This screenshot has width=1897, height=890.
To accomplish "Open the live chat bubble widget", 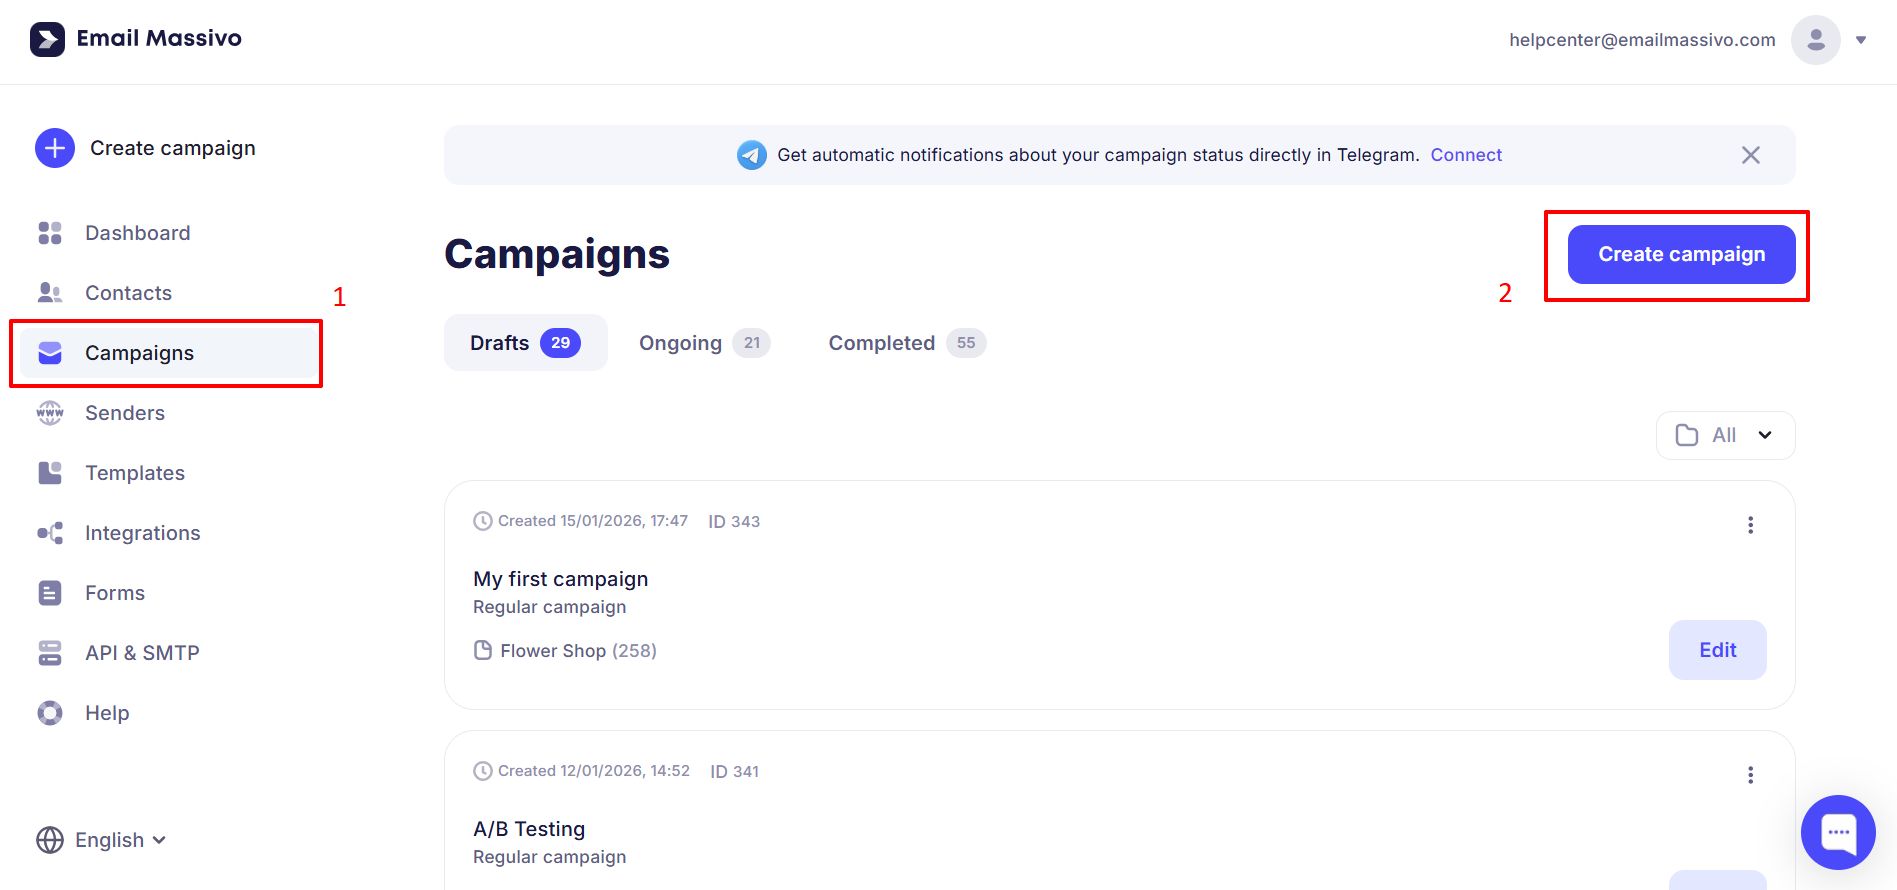I will point(1838,832).
